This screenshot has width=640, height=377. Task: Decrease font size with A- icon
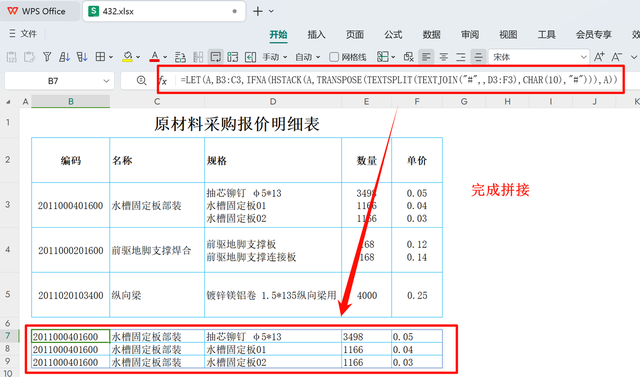click(x=617, y=57)
